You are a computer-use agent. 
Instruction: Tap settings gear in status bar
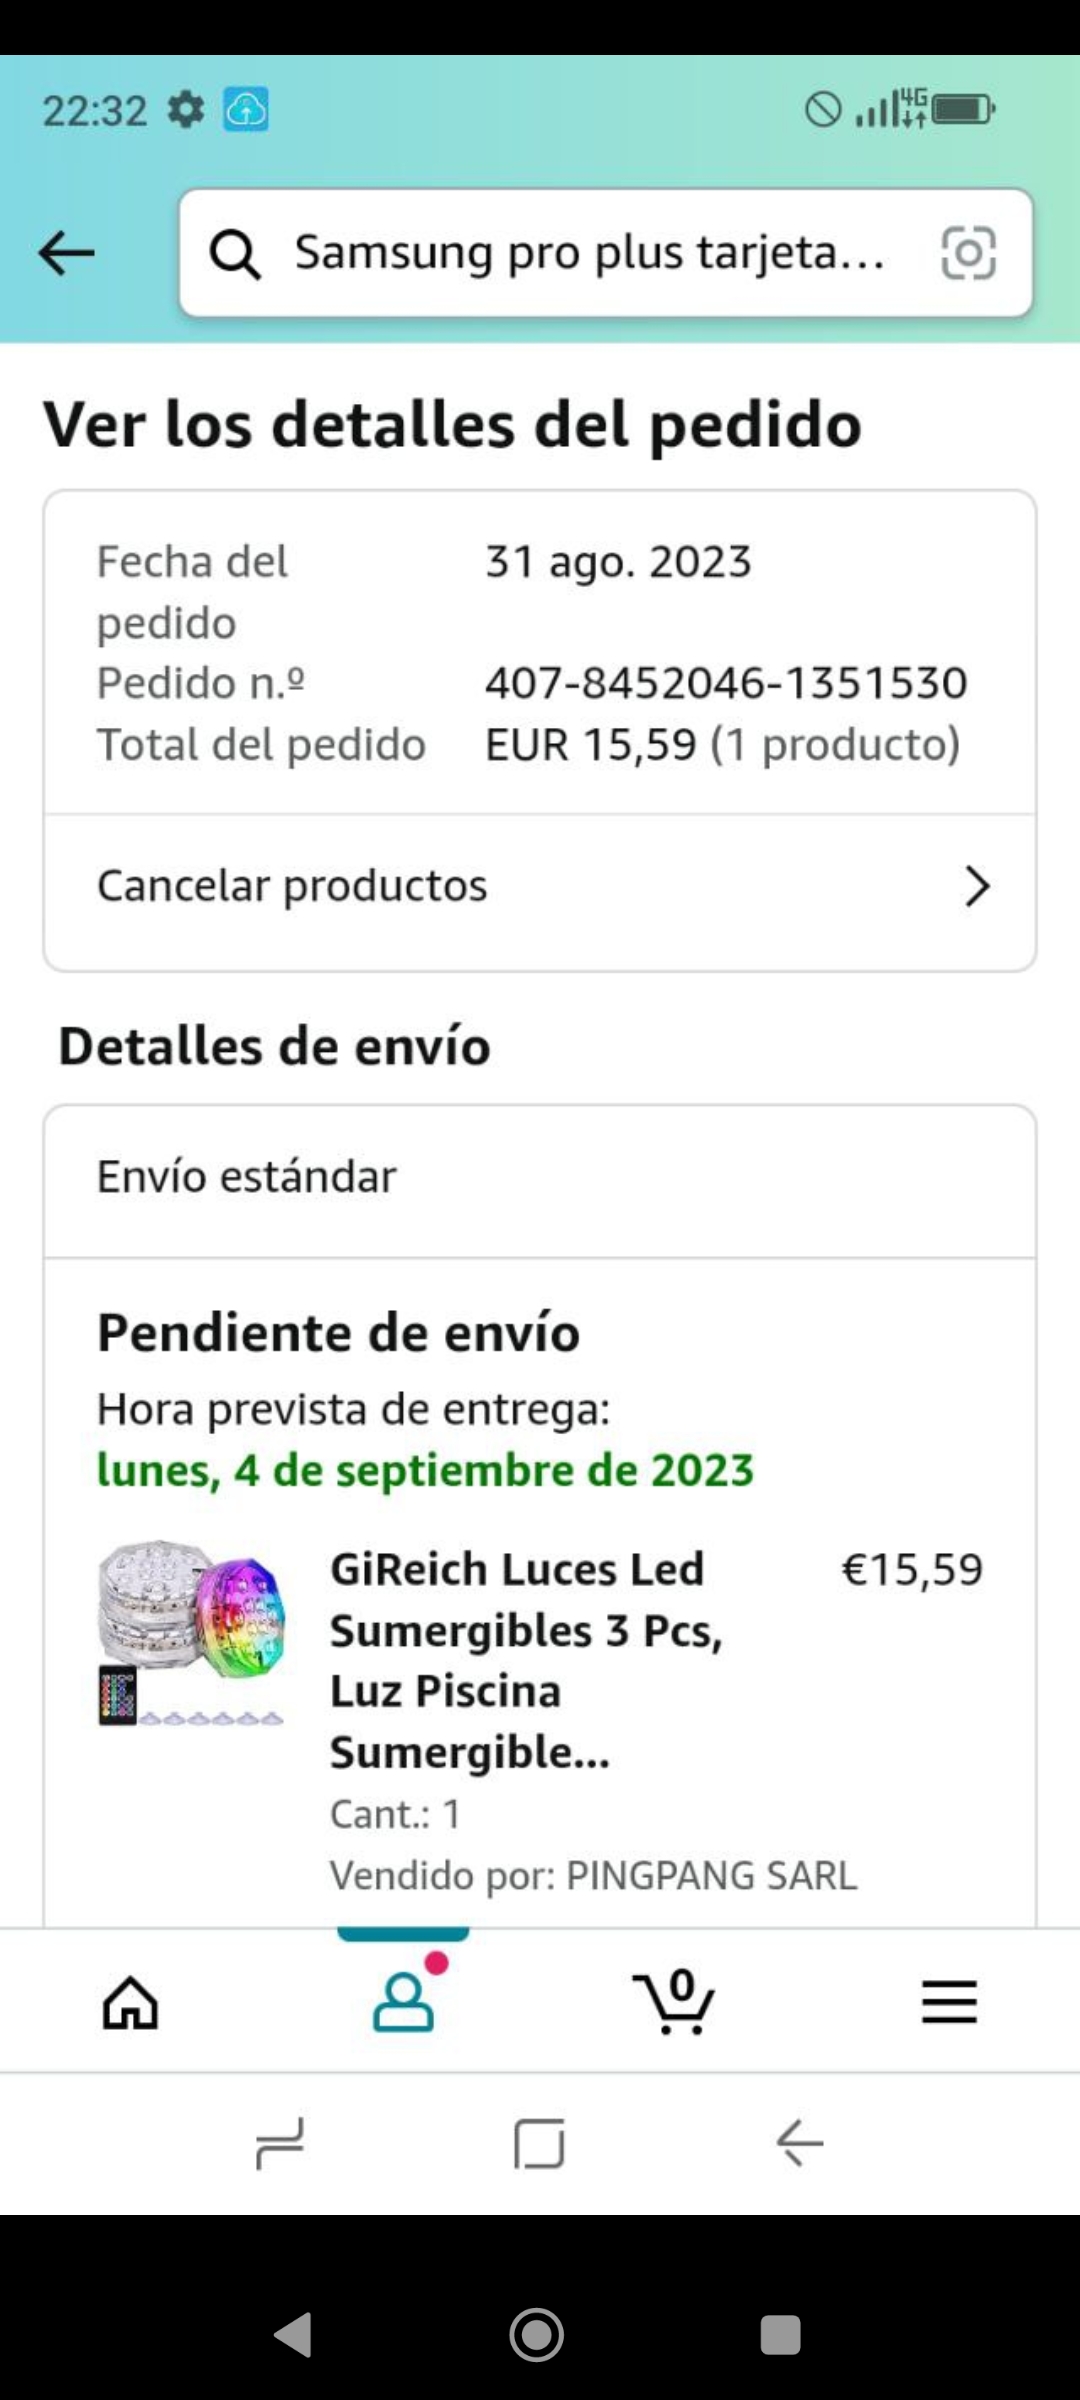point(185,109)
